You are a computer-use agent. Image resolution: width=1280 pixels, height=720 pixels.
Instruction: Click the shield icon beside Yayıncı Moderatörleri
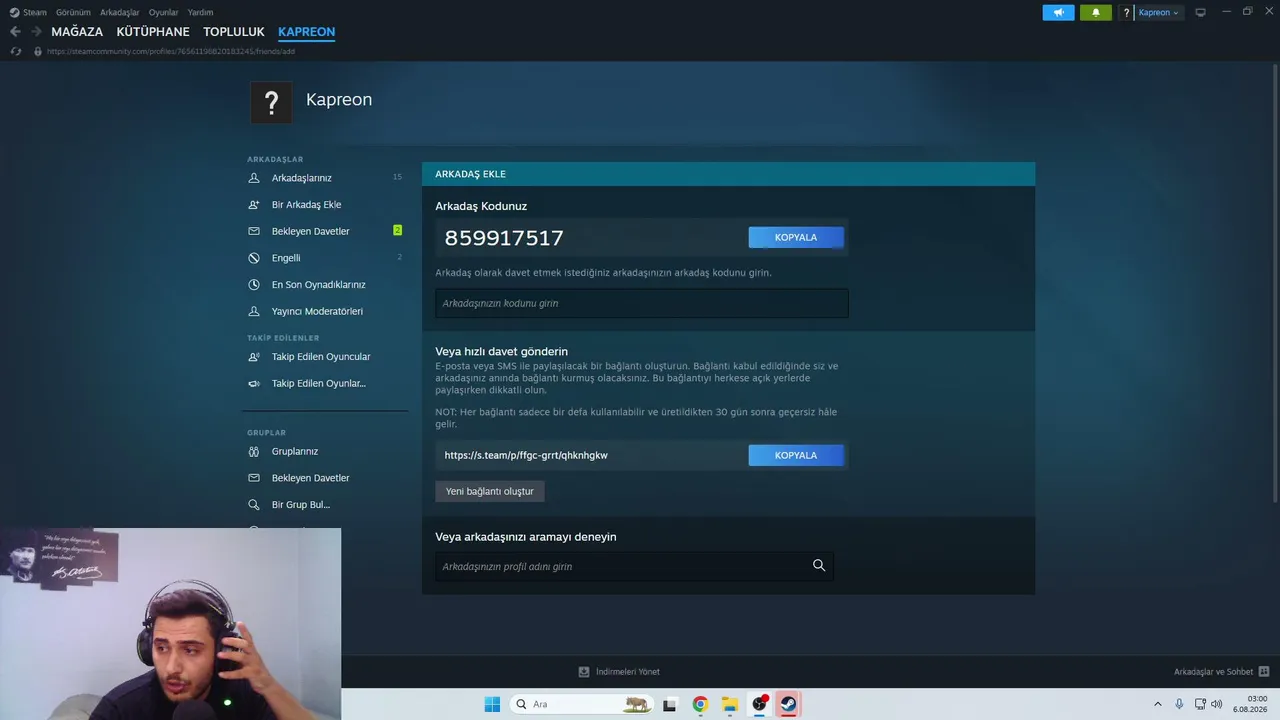click(253, 311)
